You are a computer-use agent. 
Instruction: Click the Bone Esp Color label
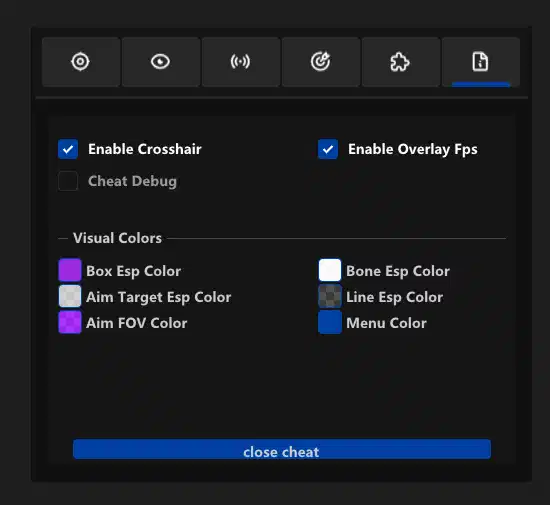[398, 271]
